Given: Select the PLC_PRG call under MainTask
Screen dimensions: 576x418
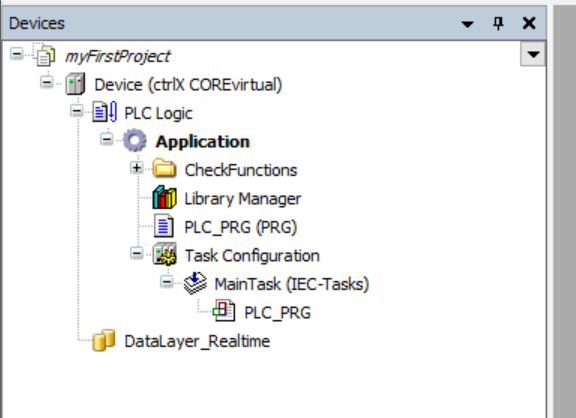Looking at the screenshot, I should 277,313.
